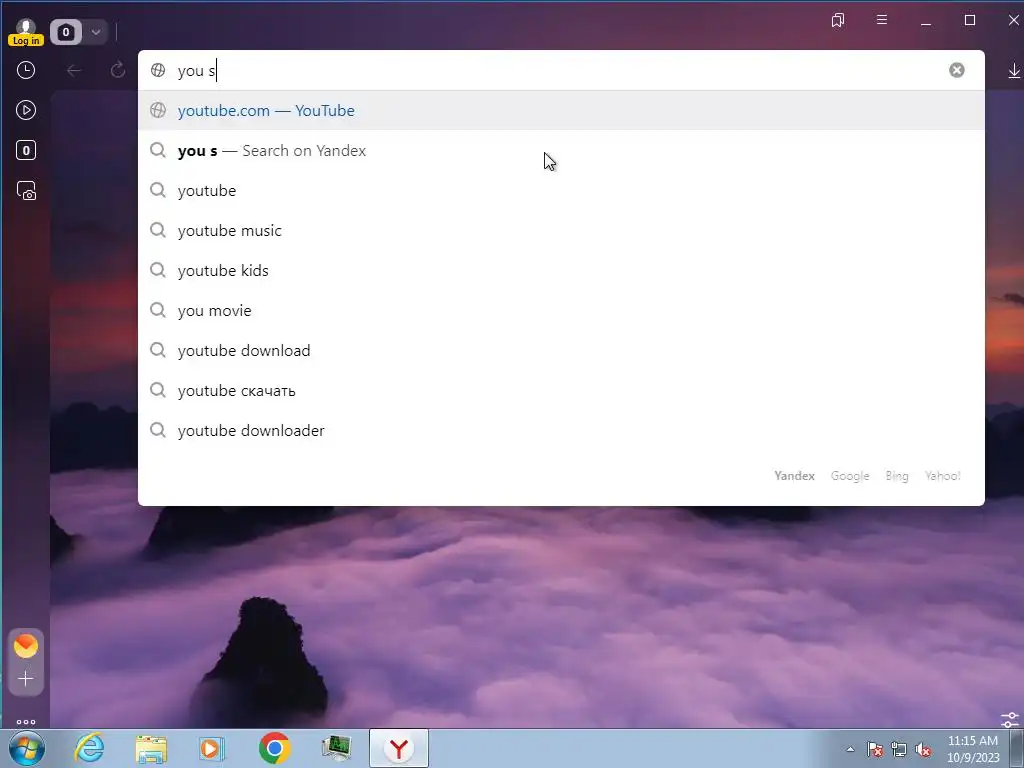Open the video player icon in sidebar
Image resolution: width=1024 pixels, height=768 pixels.
click(x=26, y=110)
